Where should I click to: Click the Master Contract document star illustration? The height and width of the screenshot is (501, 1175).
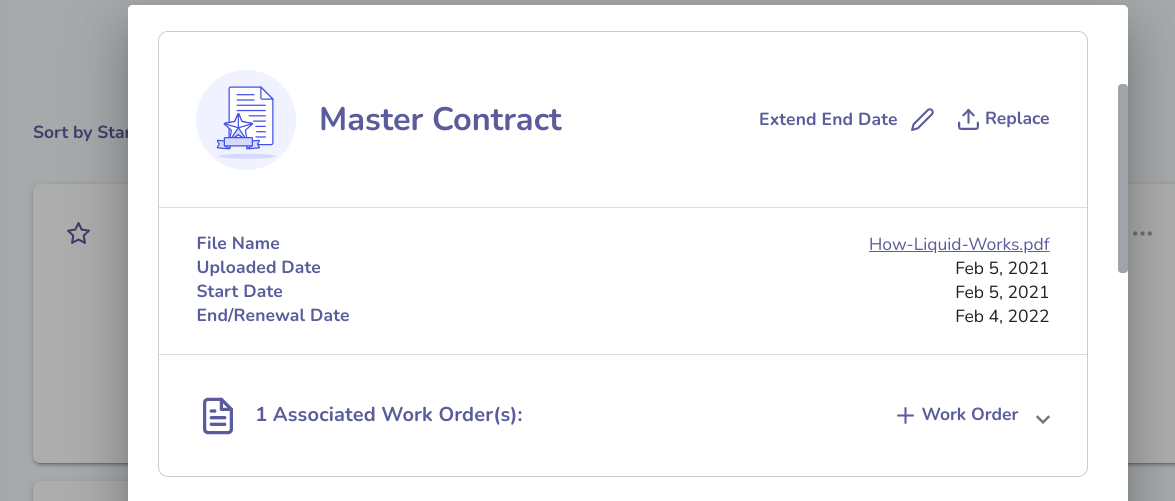click(x=246, y=120)
